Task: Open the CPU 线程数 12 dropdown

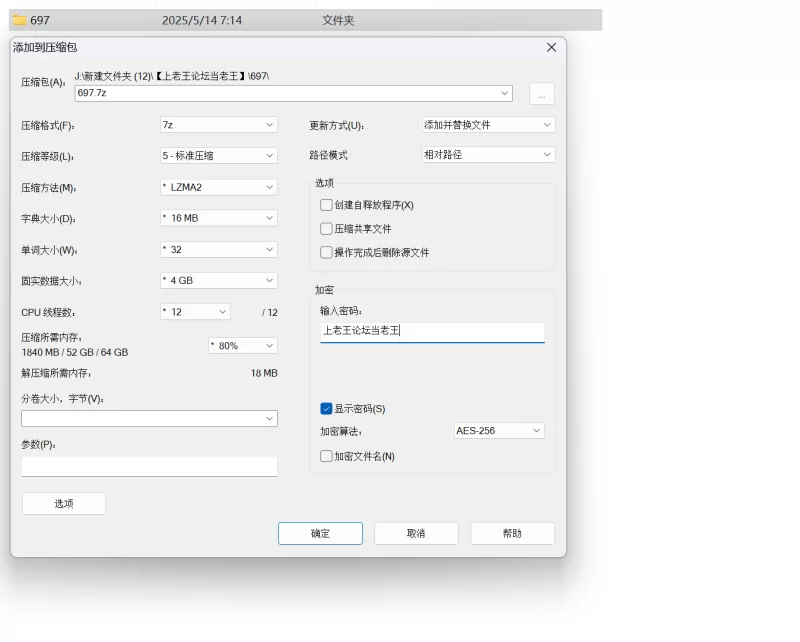Action: click(195, 312)
